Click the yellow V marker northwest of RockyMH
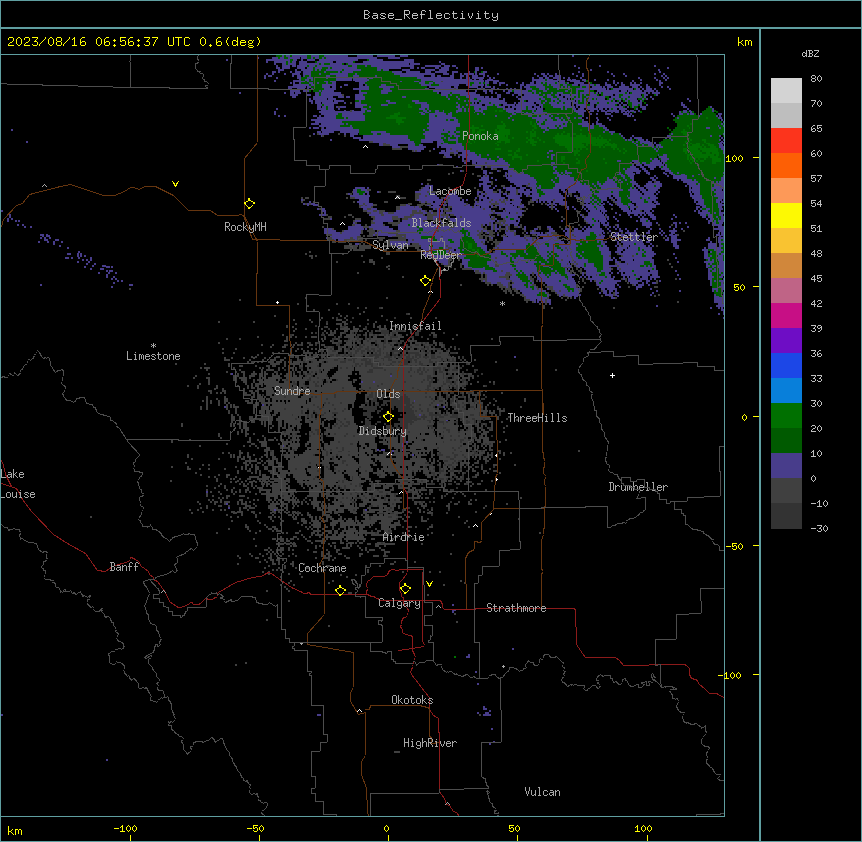 tap(175, 184)
